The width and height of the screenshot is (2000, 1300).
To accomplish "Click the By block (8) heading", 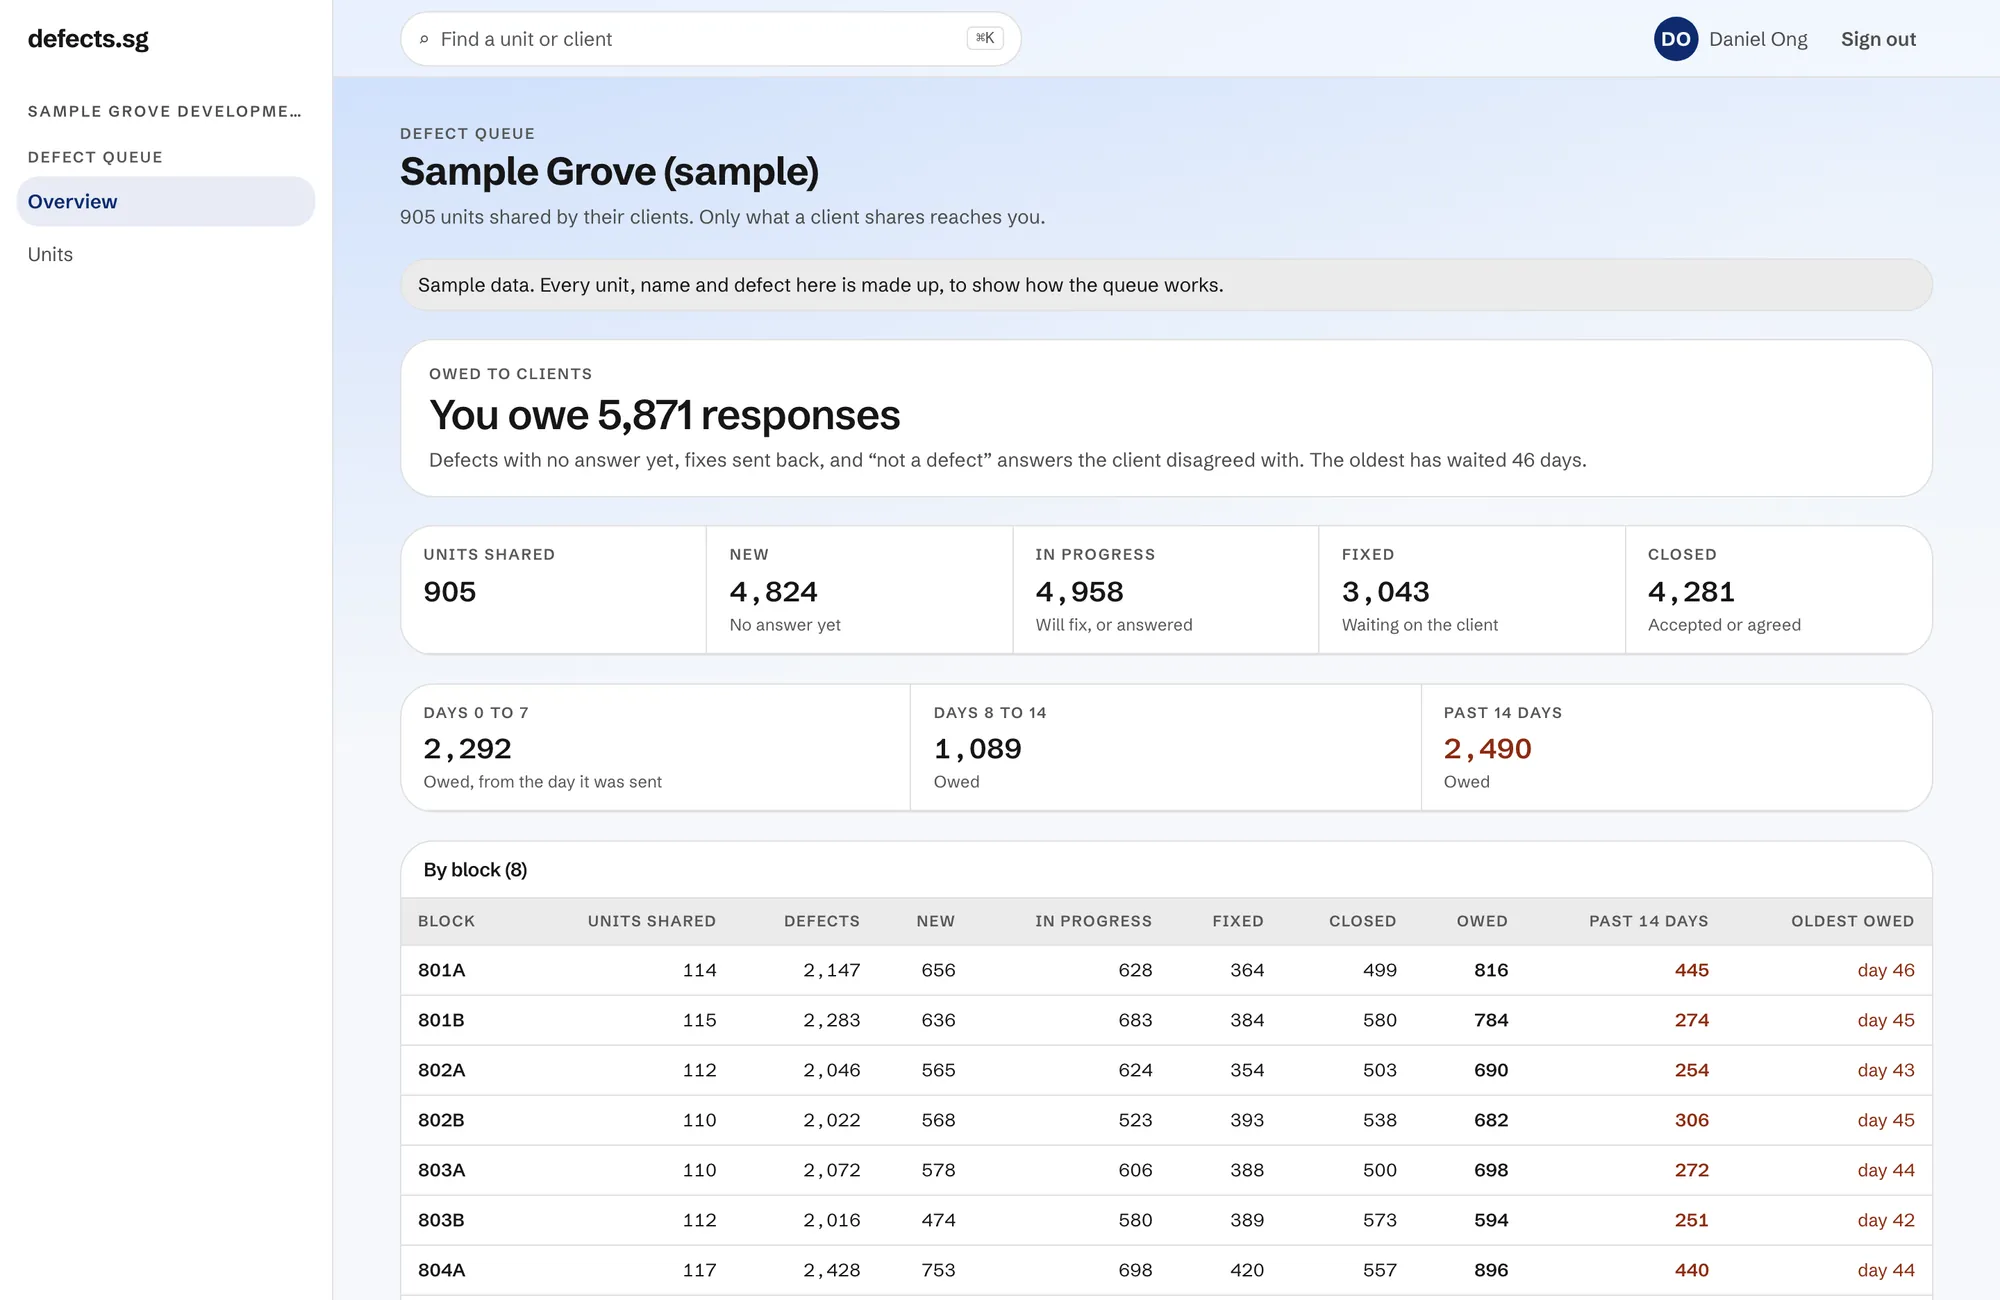I will pos(475,870).
